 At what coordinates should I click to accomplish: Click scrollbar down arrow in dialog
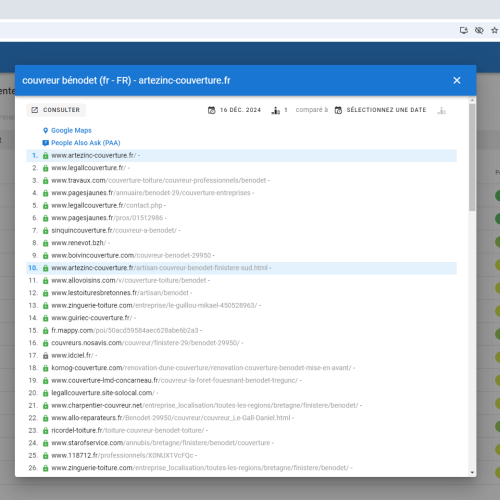[x=472, y=473]
